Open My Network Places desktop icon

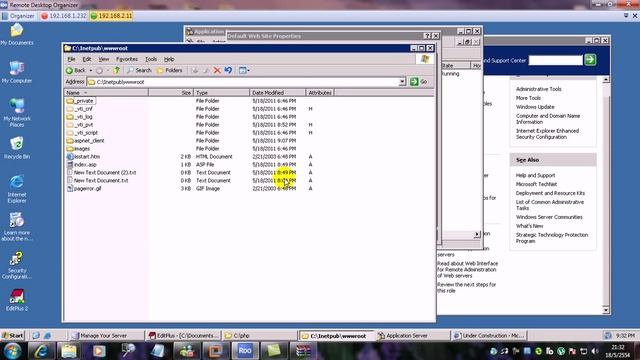[x=17, y=113]
